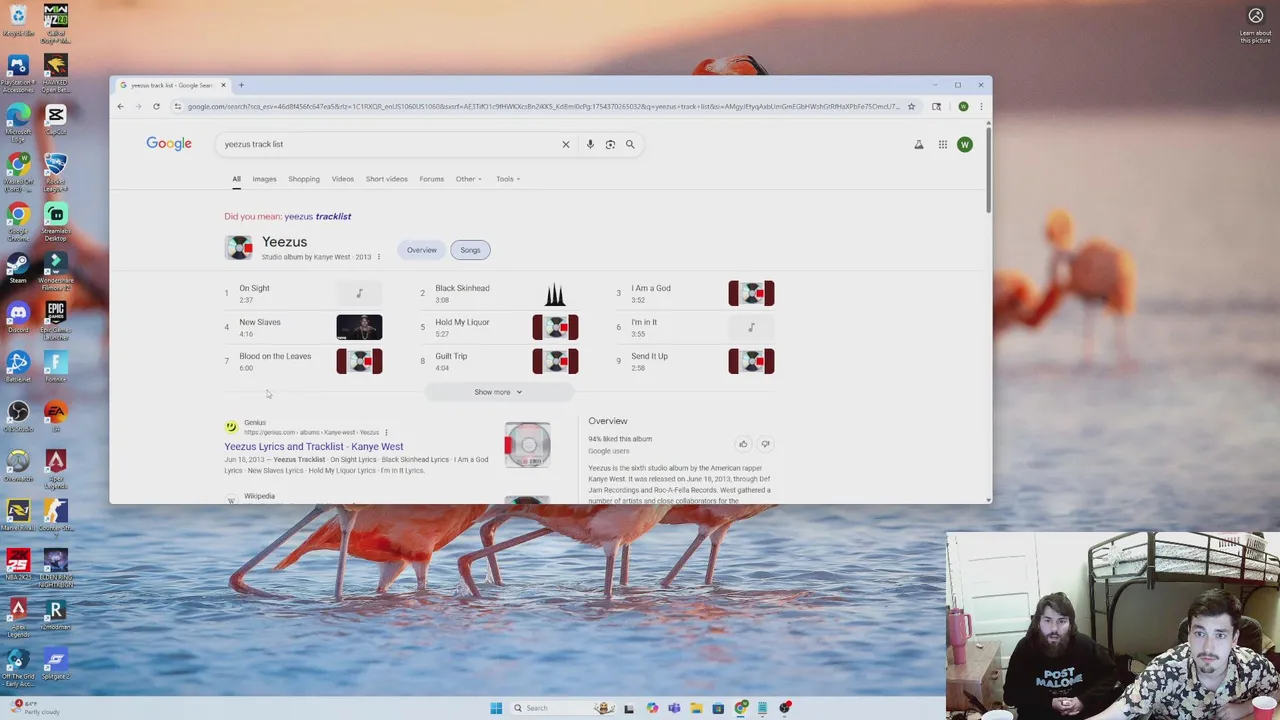This screenshot has height=720, width=1280.
Task: Select the Overview chip for Yeezus
Action: coord(421,250)
